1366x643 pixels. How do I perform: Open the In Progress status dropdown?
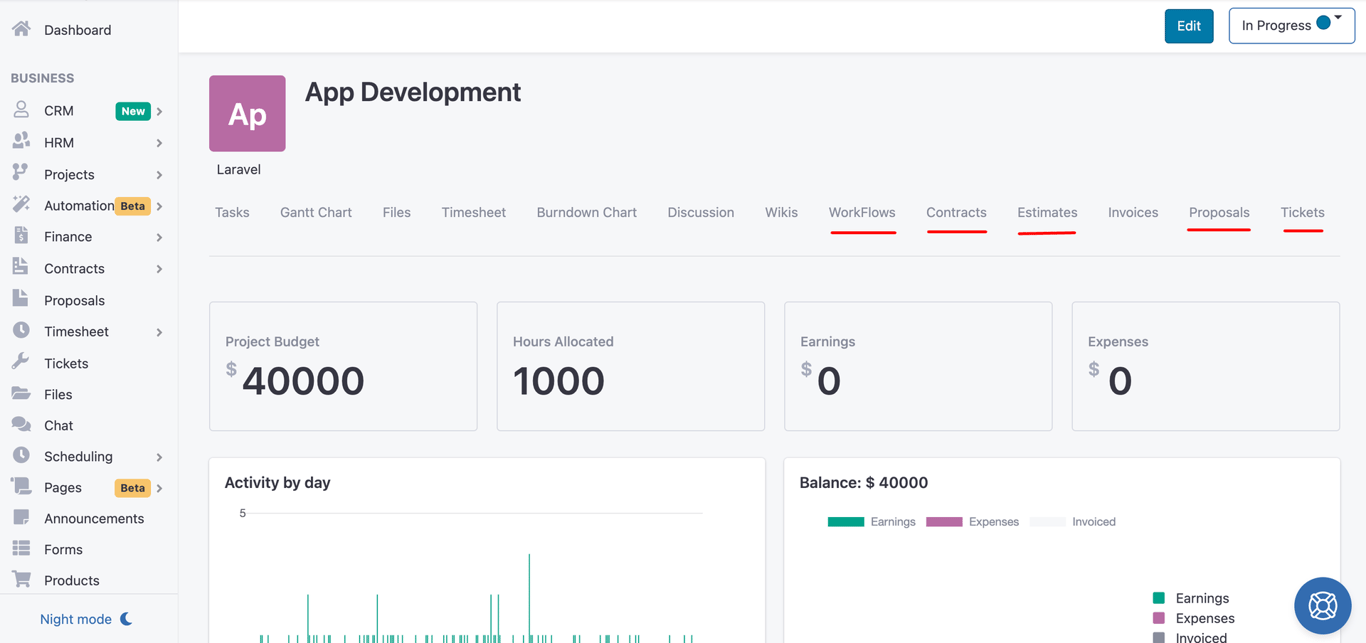[x=1291, y=26]
